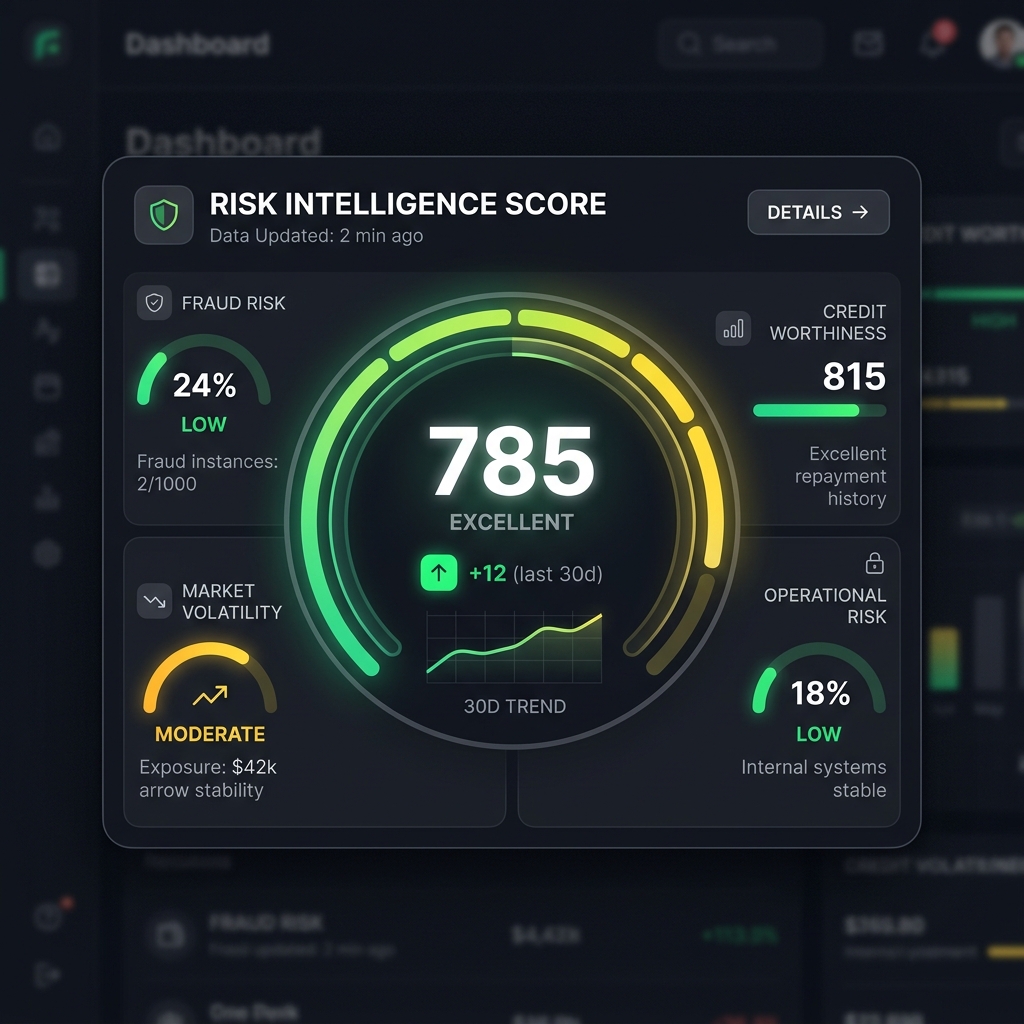This screenshot has height=1024, width=1024.
Task: Click the 24% Fraud Risk gauge
Action: point(204,371)
